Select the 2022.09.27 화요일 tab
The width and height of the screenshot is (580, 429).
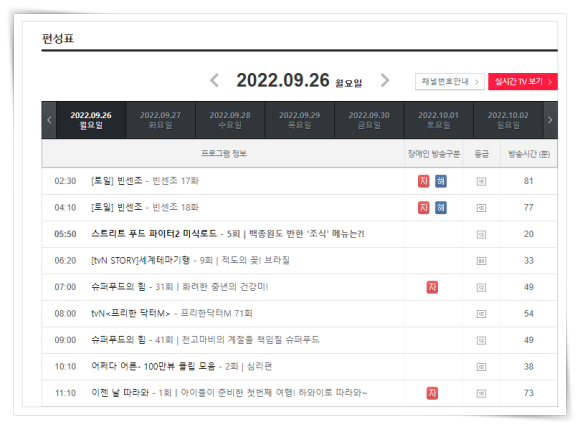pos(161,120)
